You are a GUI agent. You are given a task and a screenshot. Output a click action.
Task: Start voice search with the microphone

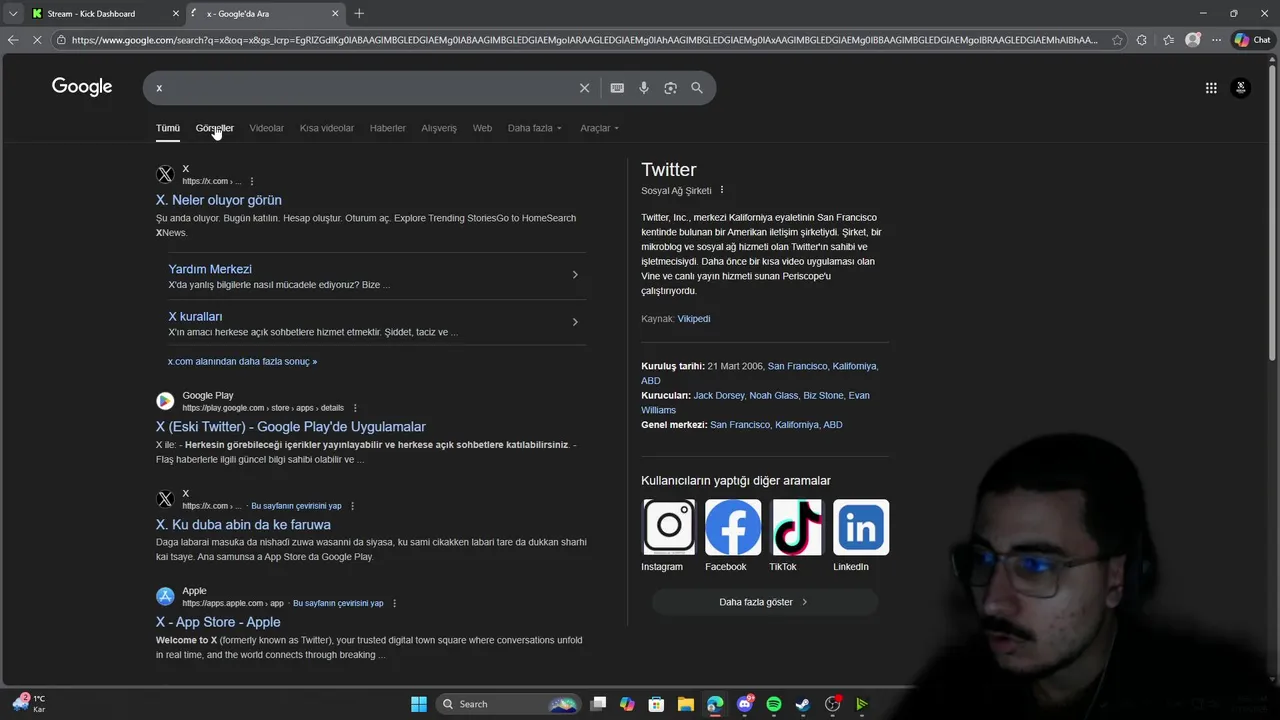click(x=644, y=88)
